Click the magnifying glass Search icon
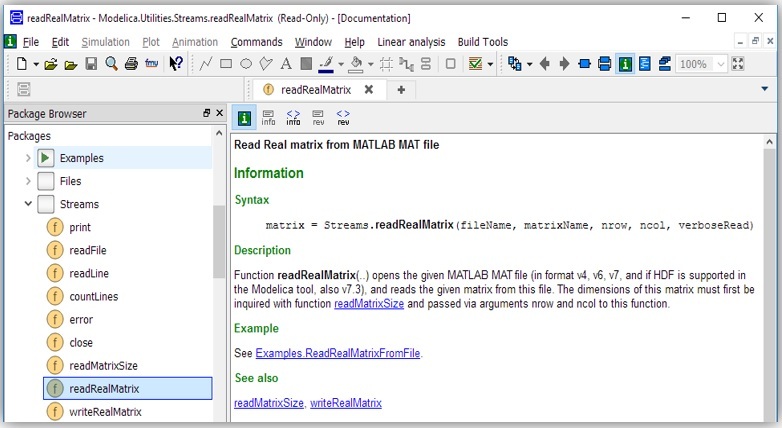Viewport: 782px width, 428px height. (x=111, y=64)
